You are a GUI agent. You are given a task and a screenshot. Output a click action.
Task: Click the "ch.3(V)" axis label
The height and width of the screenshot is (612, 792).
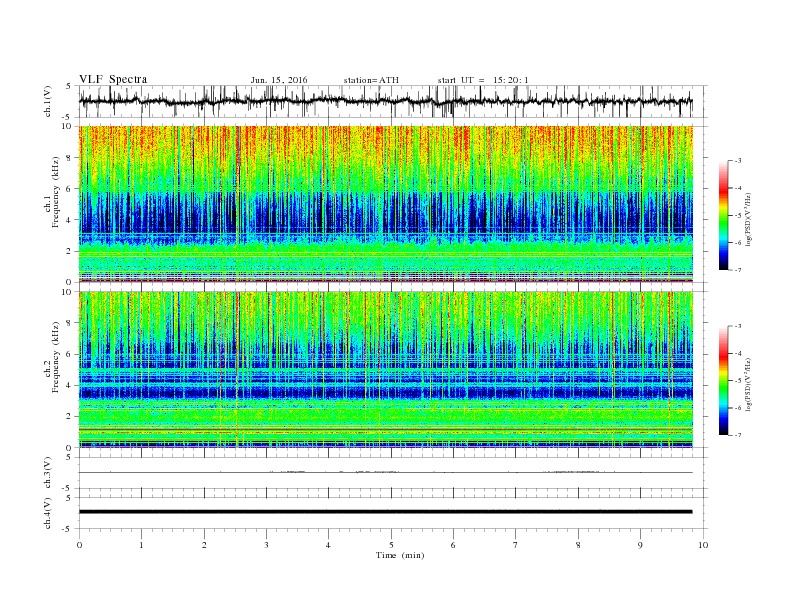(x=48, y=473)
